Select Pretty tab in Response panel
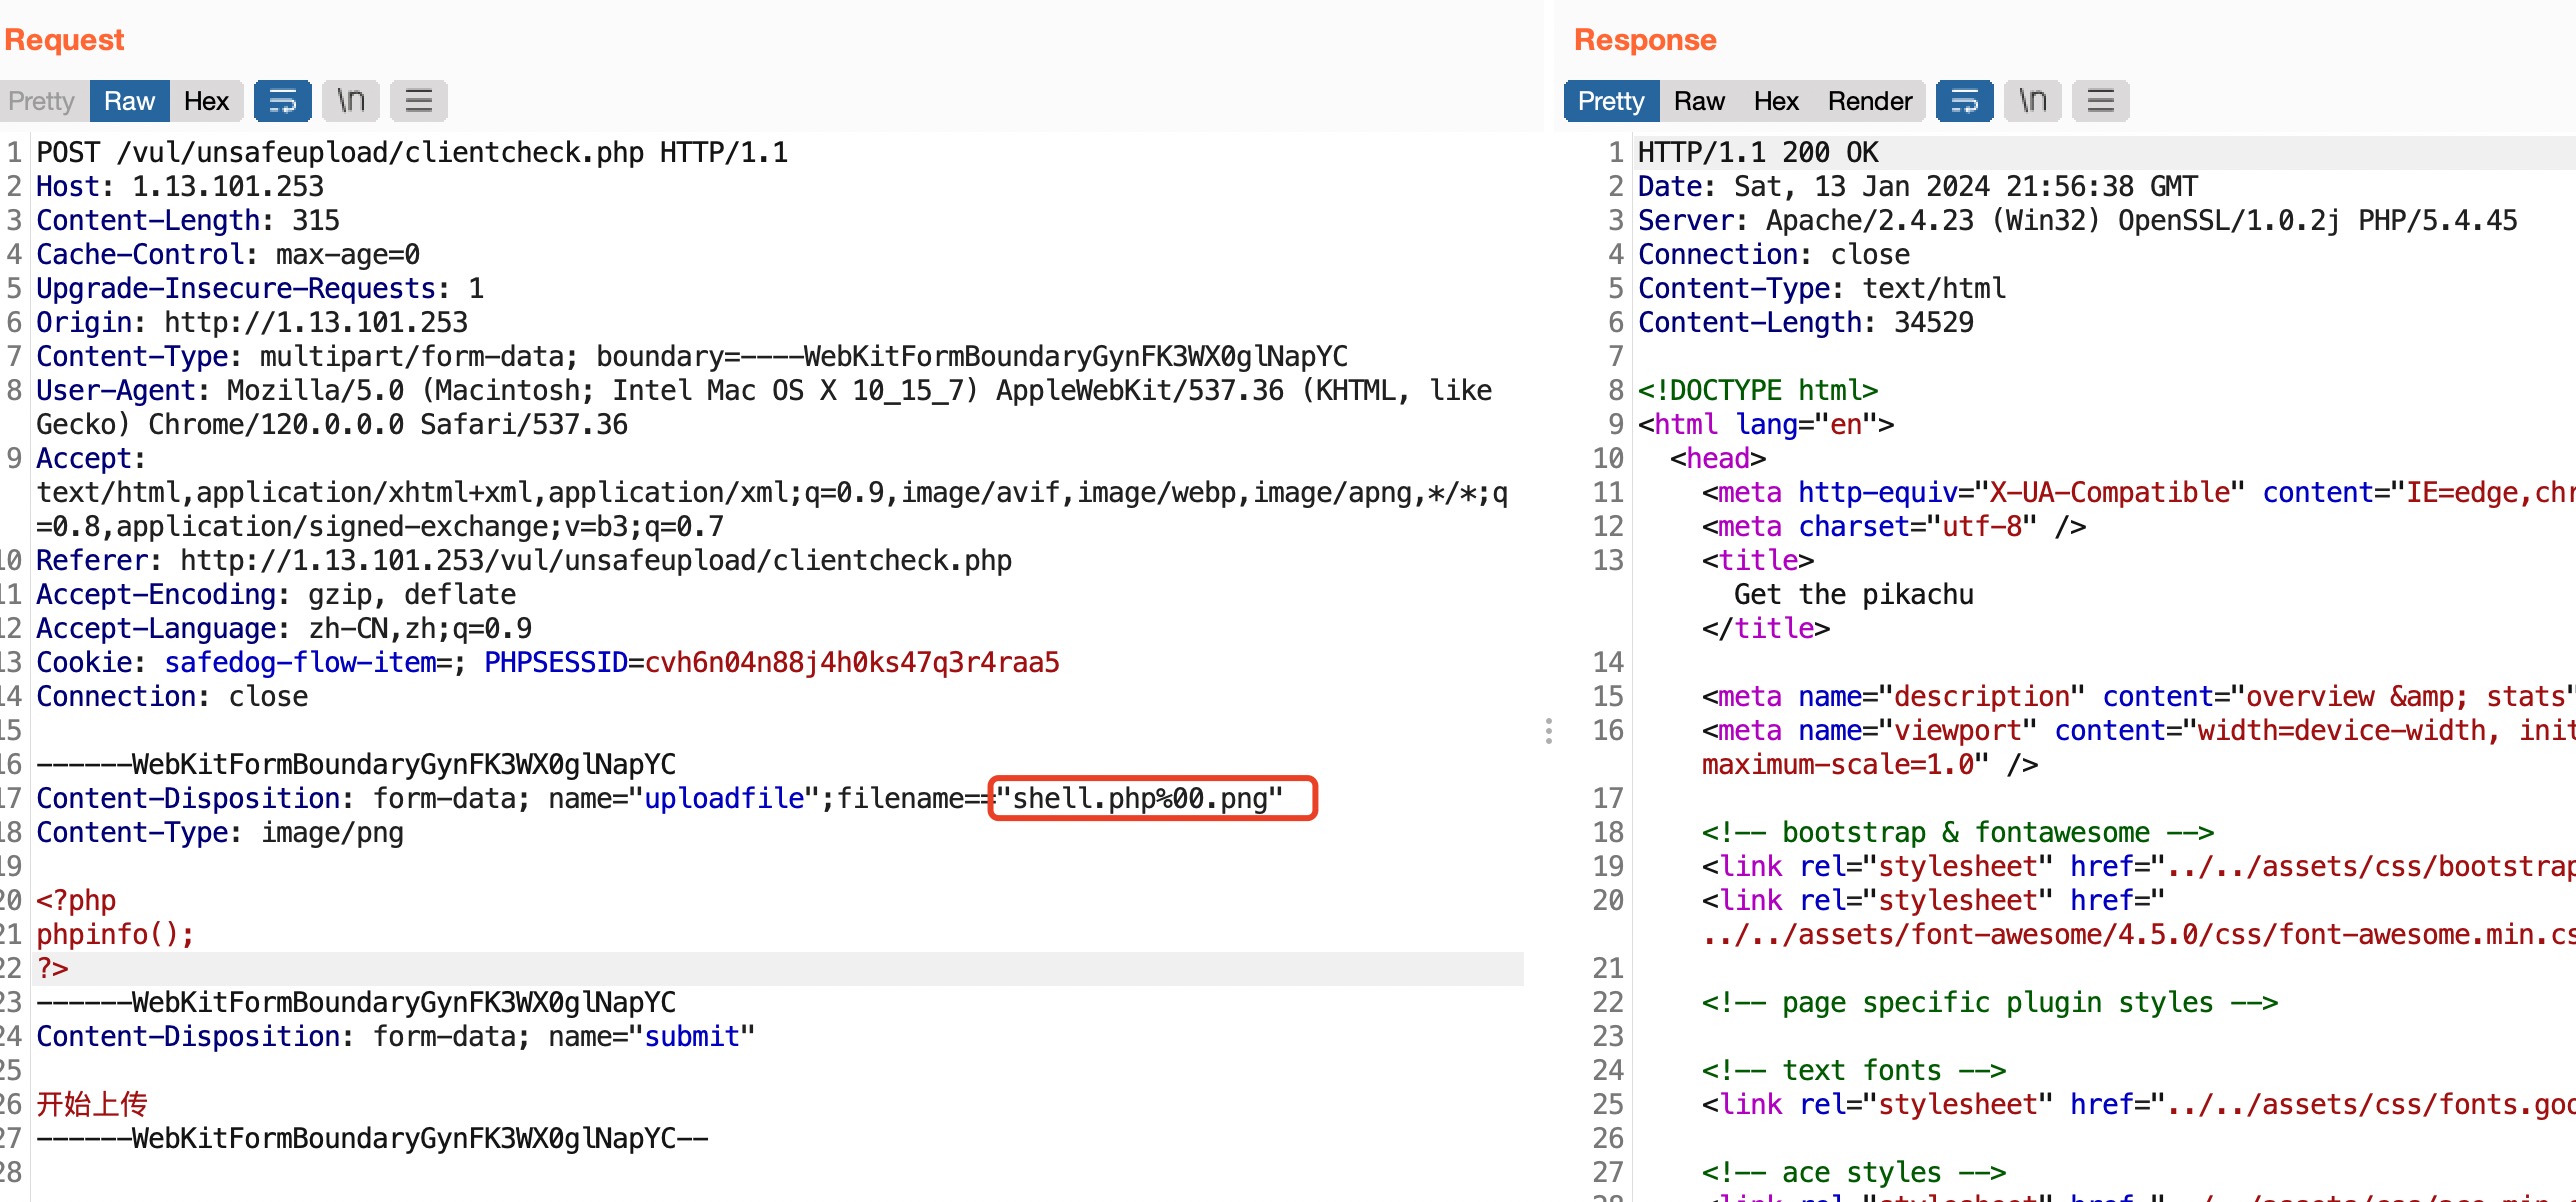Viewport: 2576px width, 1202px height. coord(1610,101)
